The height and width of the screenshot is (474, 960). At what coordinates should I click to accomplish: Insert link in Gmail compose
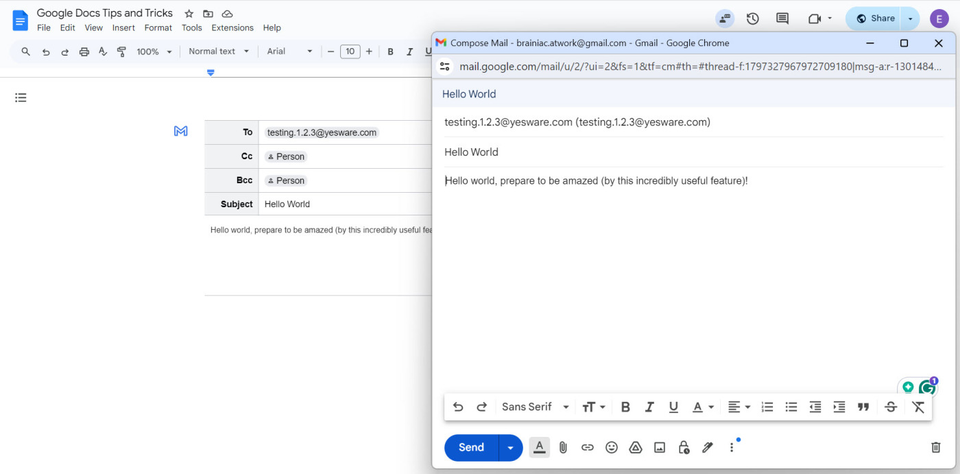pos(587,448)
